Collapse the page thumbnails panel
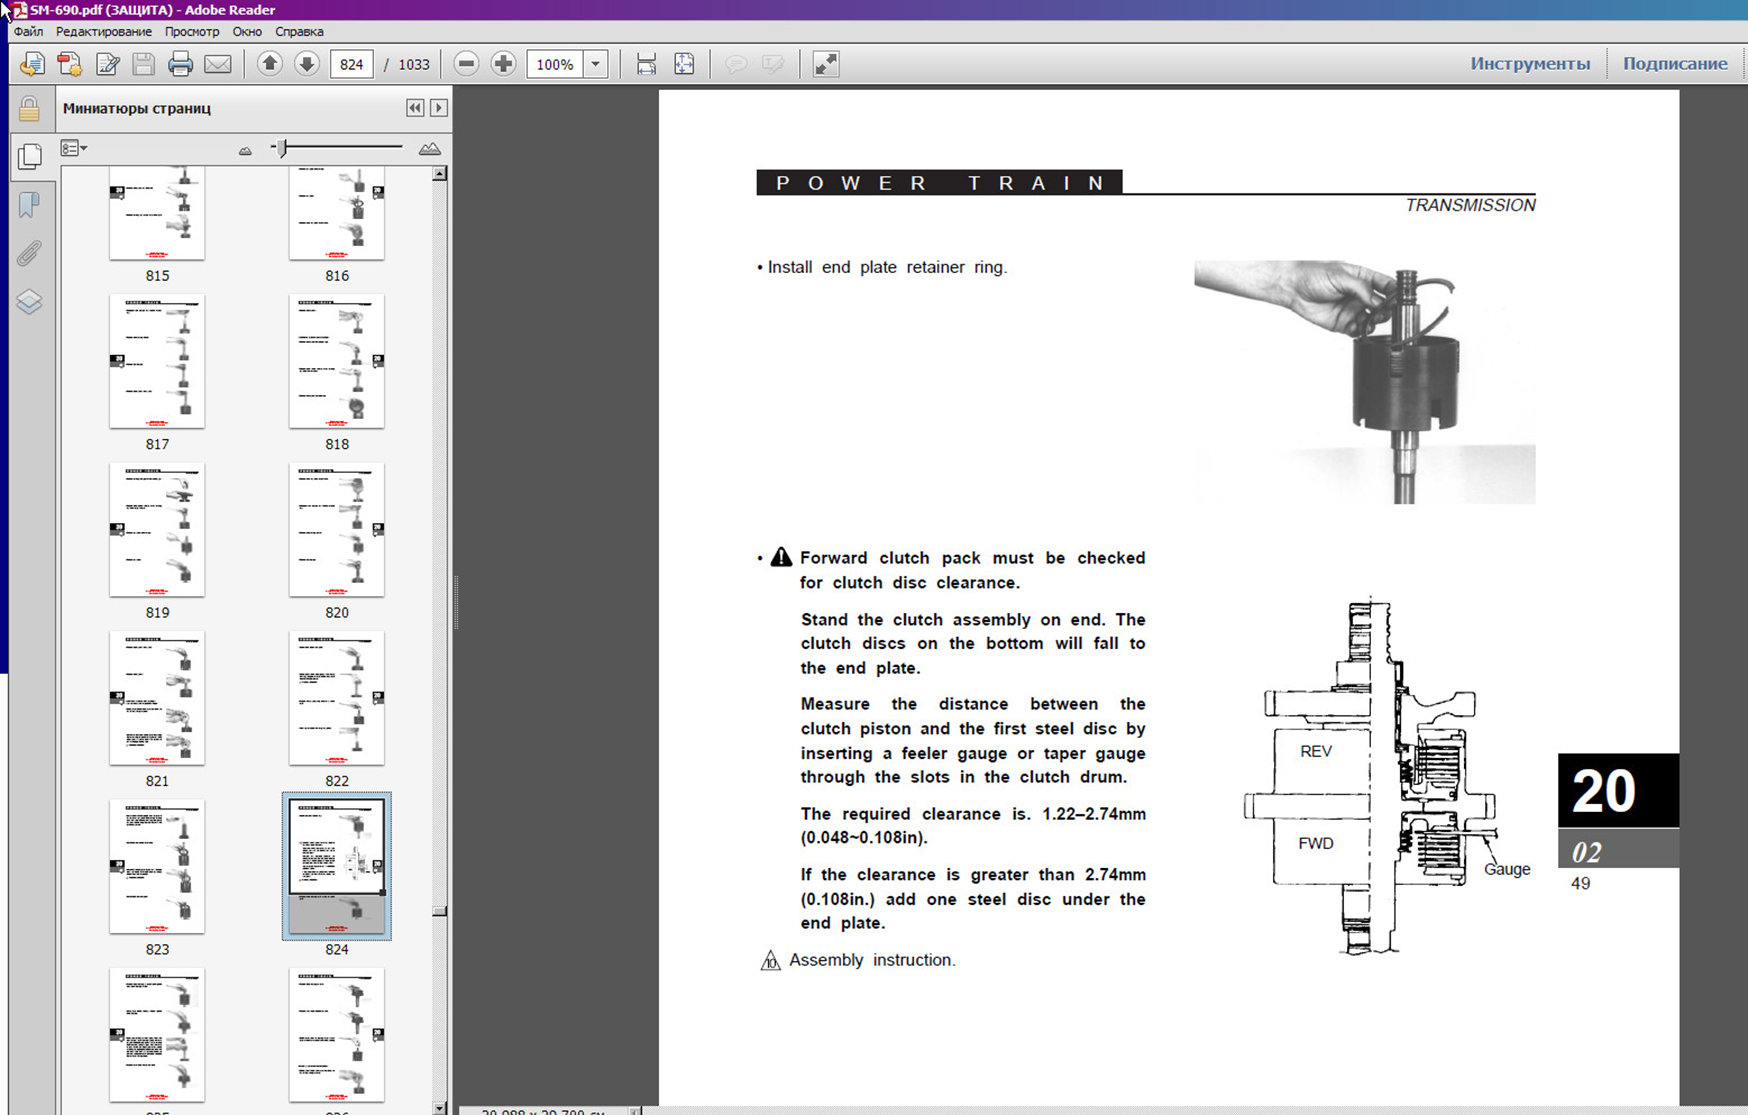The image size is (1748, 1115). [x=415, y=108]
